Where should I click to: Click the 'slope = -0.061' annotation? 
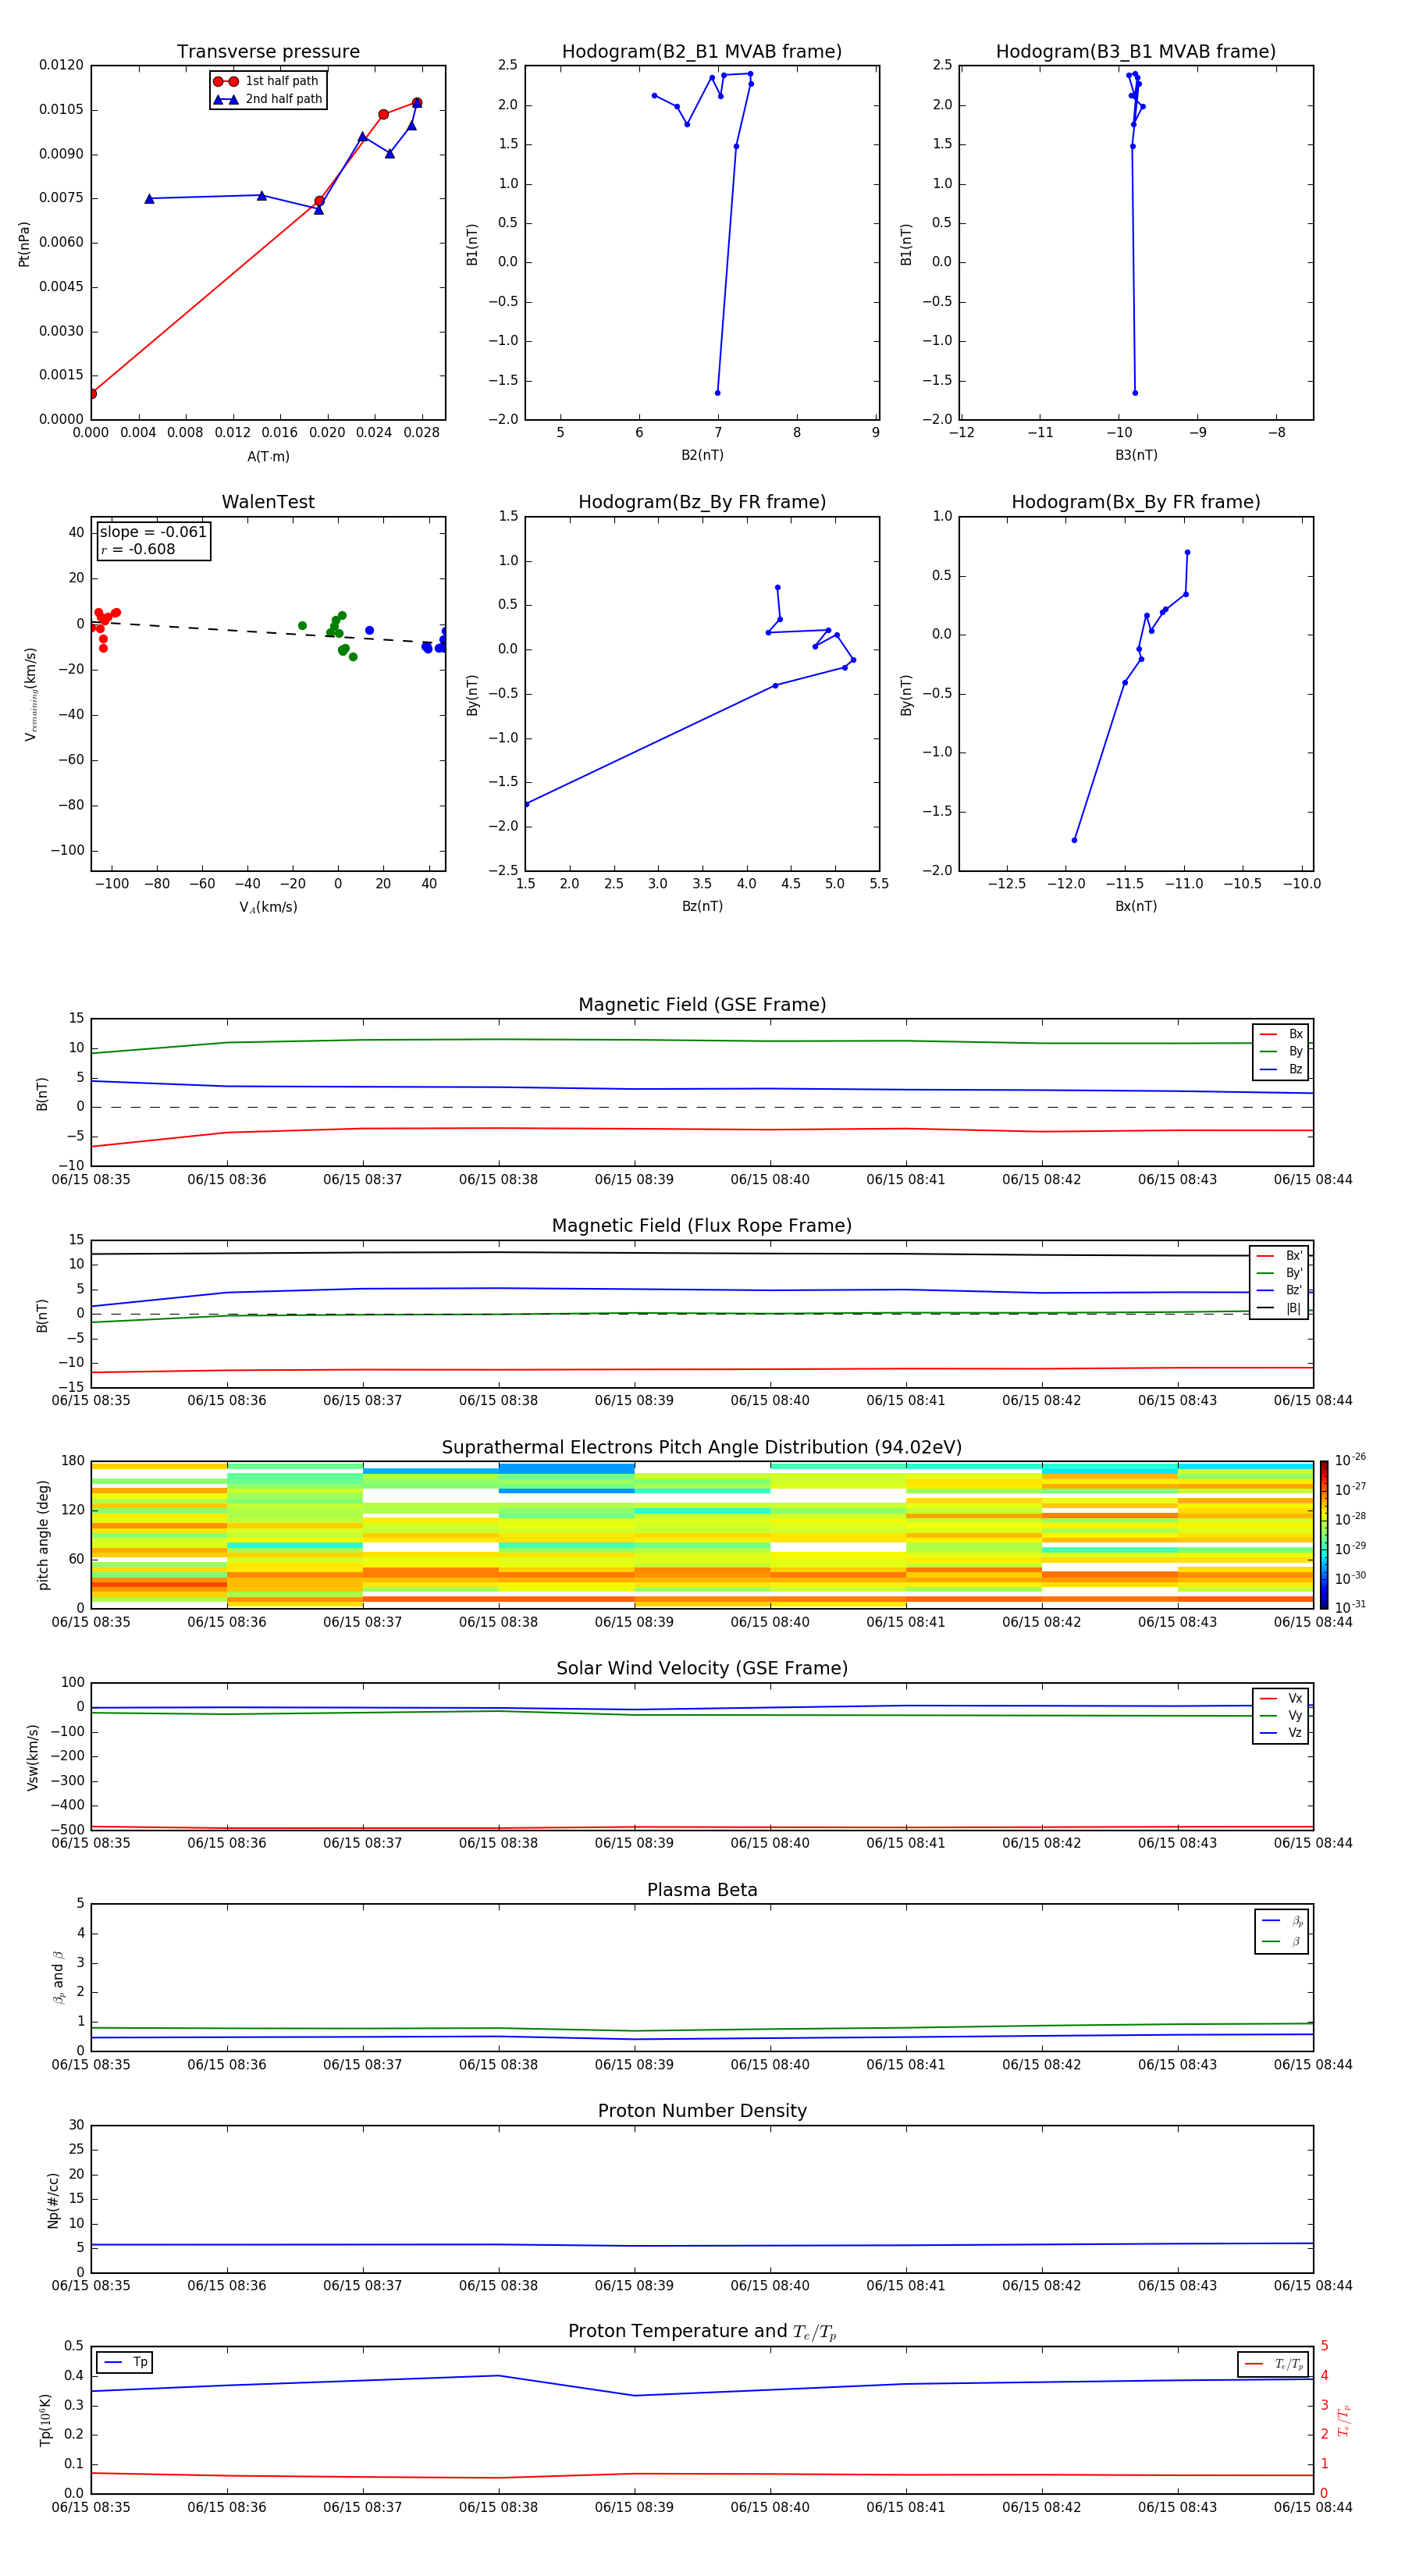coord(153,532)
